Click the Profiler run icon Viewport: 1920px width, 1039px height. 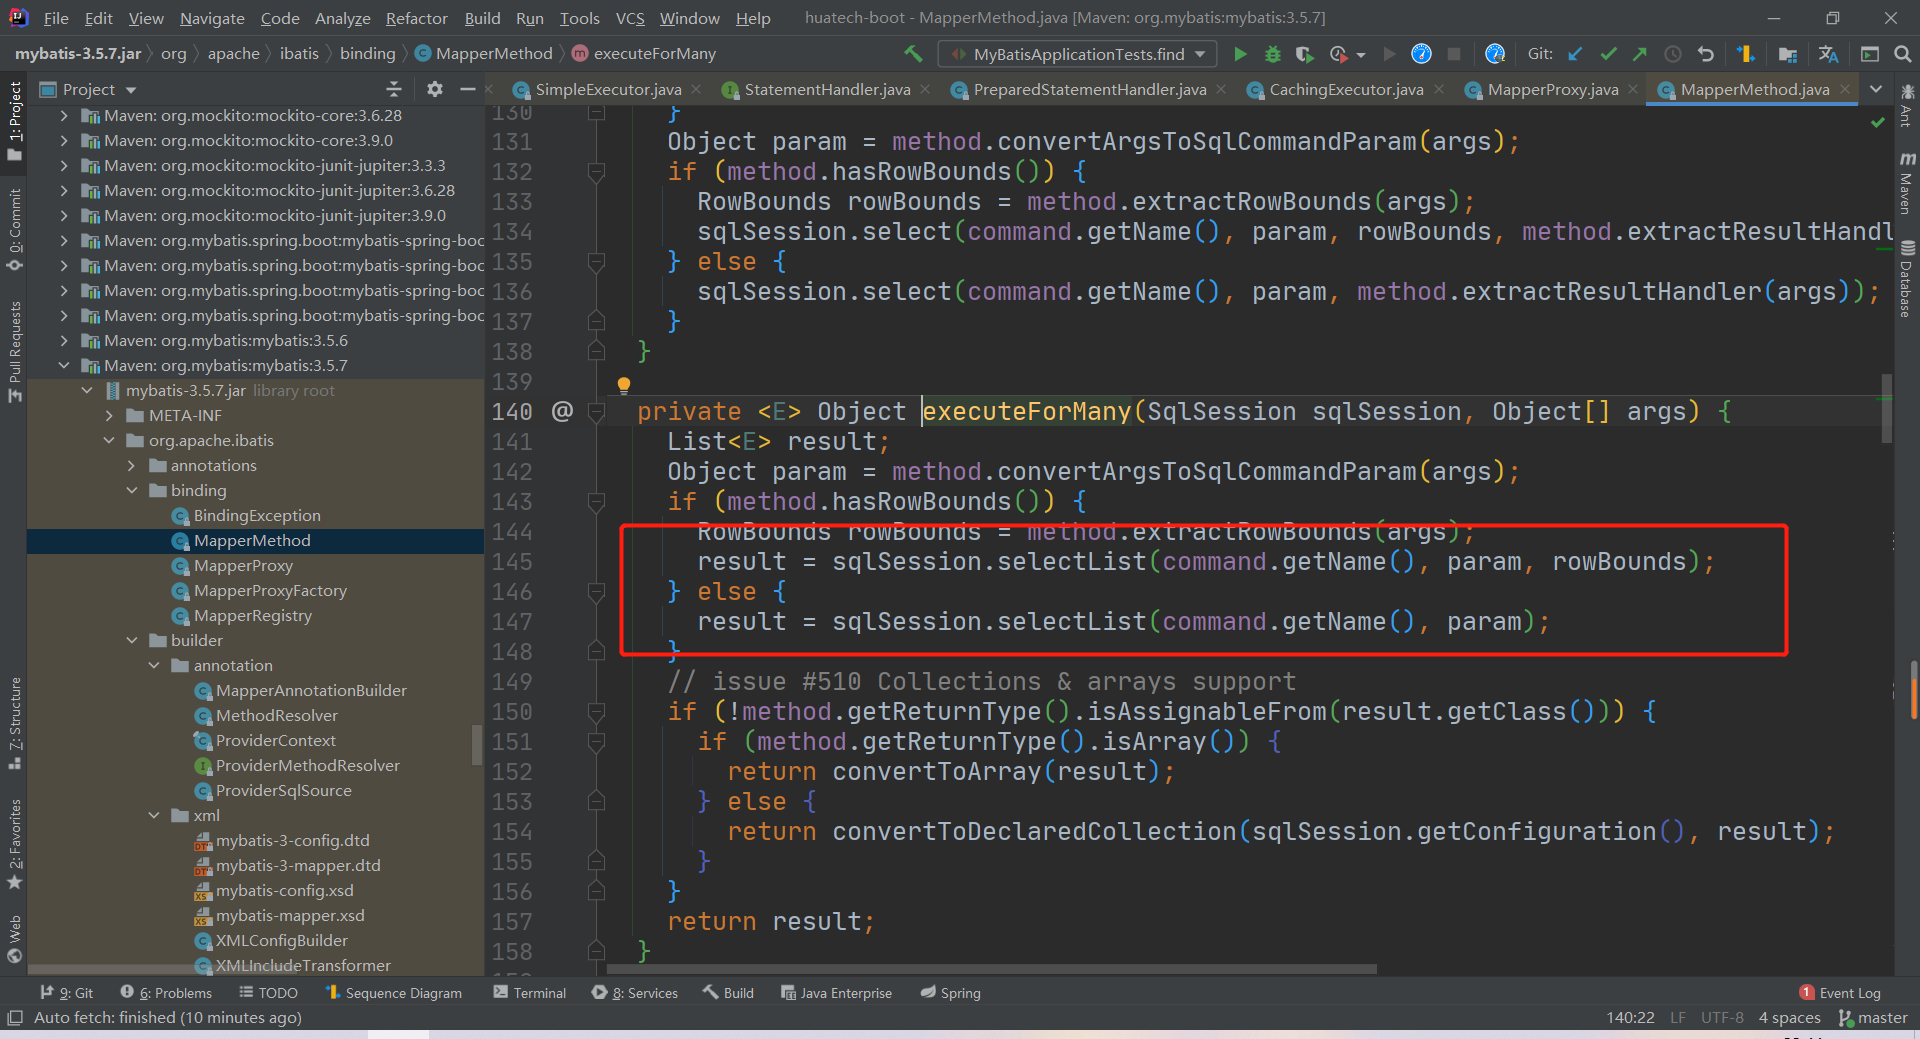click(x=1340, y=54)
